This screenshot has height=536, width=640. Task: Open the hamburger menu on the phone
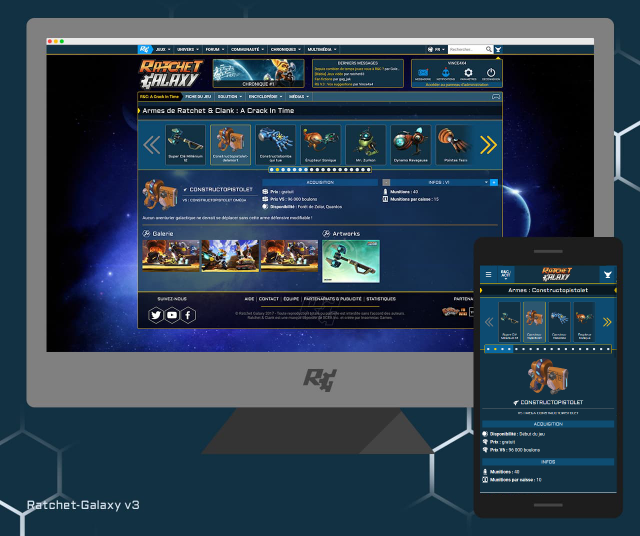pyautogui.click(x=488, y=274)
